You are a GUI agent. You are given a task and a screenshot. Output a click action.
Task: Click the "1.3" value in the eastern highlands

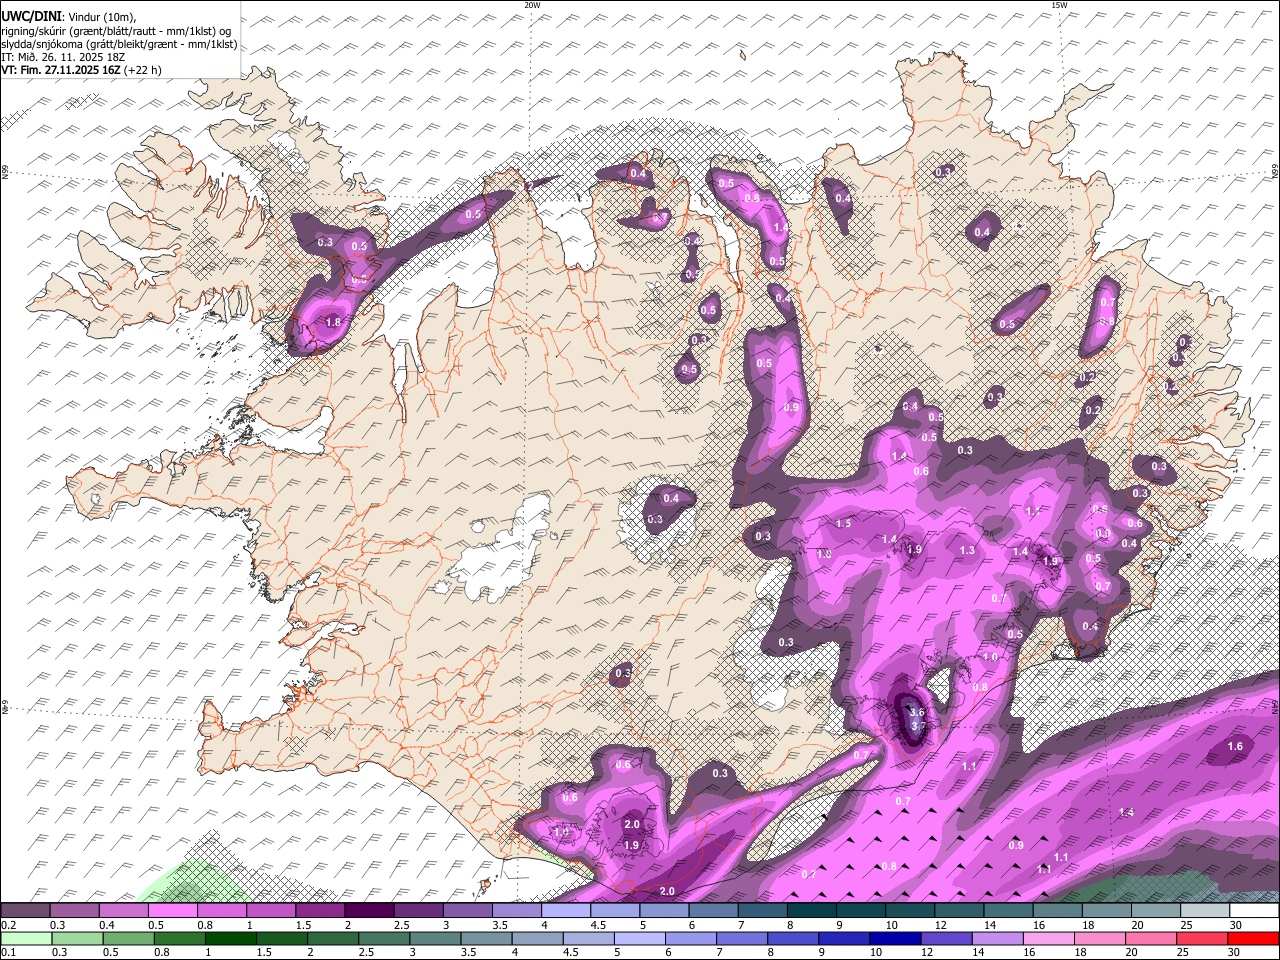point(967,551)
